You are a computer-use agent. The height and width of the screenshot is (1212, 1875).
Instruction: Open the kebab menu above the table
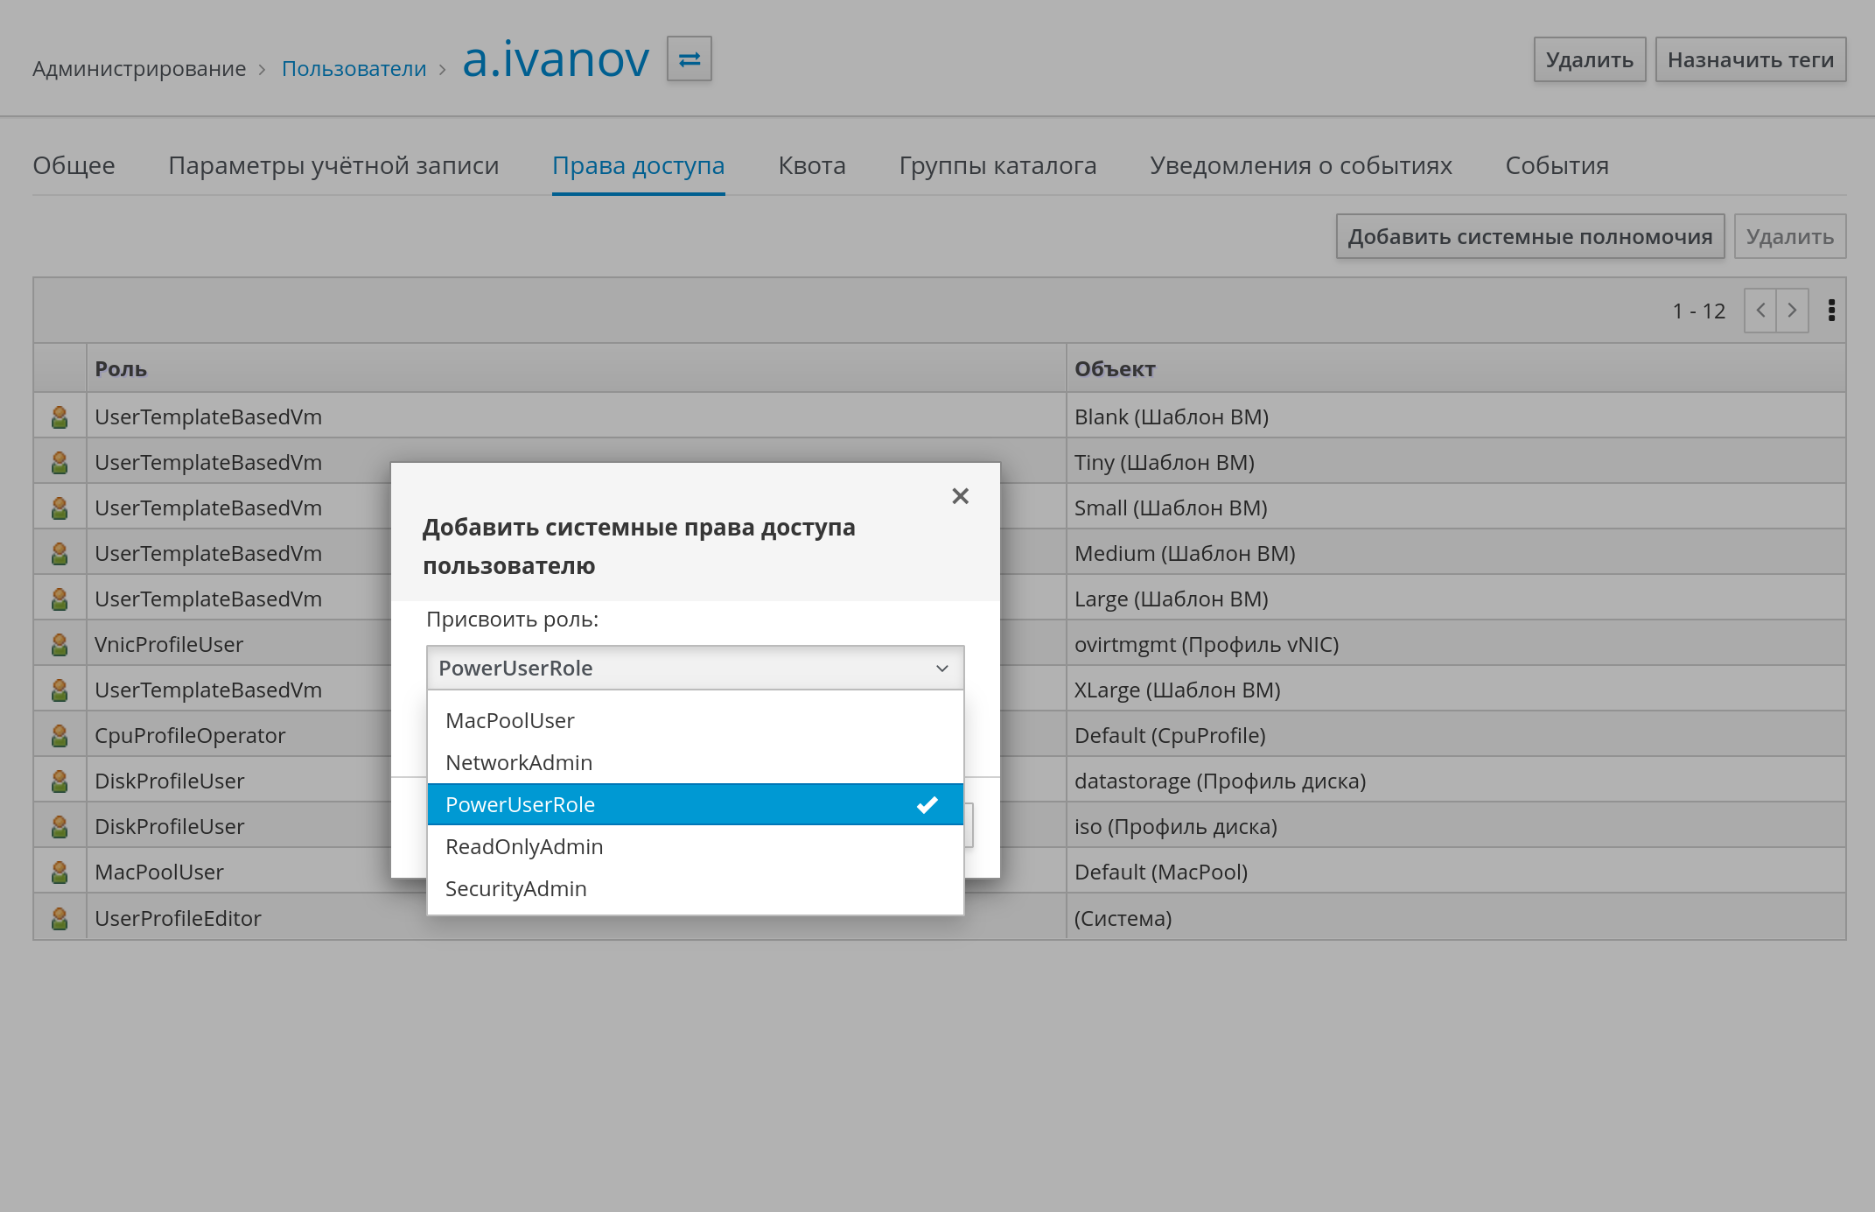click(x=1831, y=311)
